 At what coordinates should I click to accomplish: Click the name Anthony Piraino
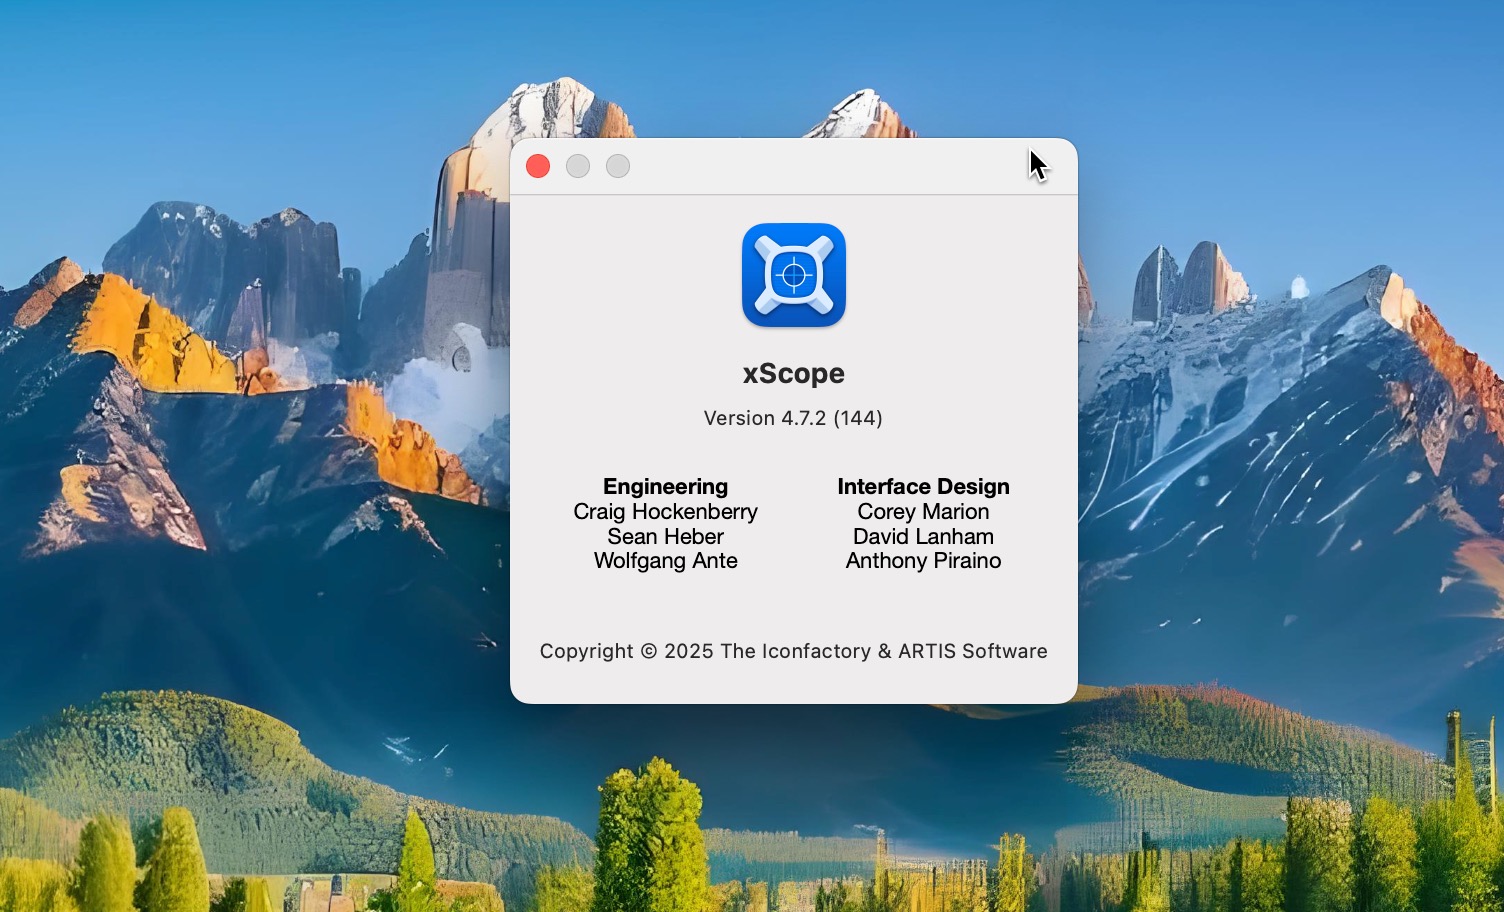click(x=924, y=561)
